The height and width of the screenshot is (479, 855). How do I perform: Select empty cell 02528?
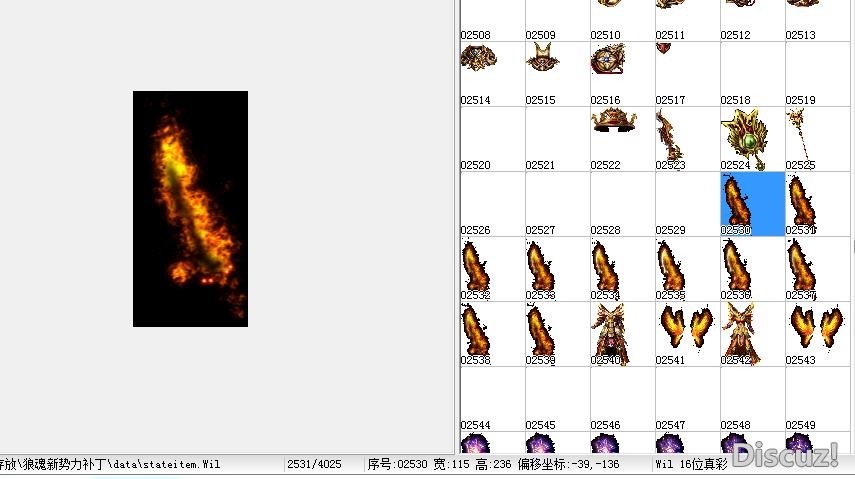coord(623,204)
